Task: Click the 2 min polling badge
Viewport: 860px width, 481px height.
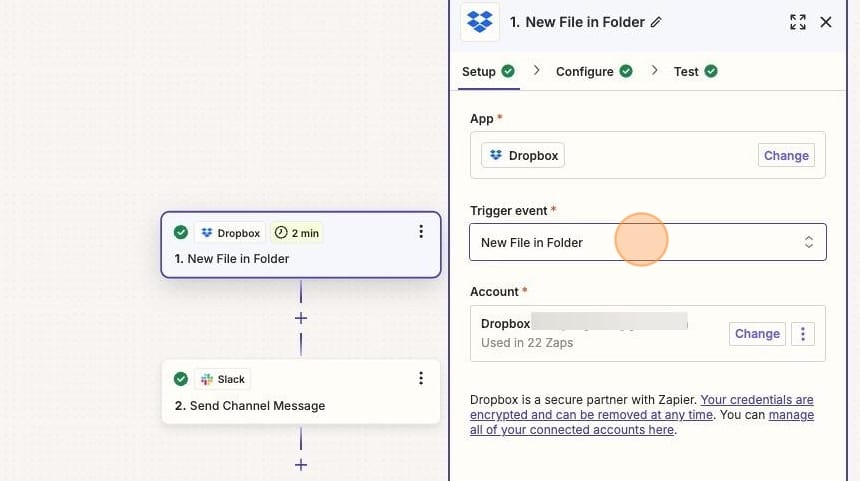Action: [297, 233]
